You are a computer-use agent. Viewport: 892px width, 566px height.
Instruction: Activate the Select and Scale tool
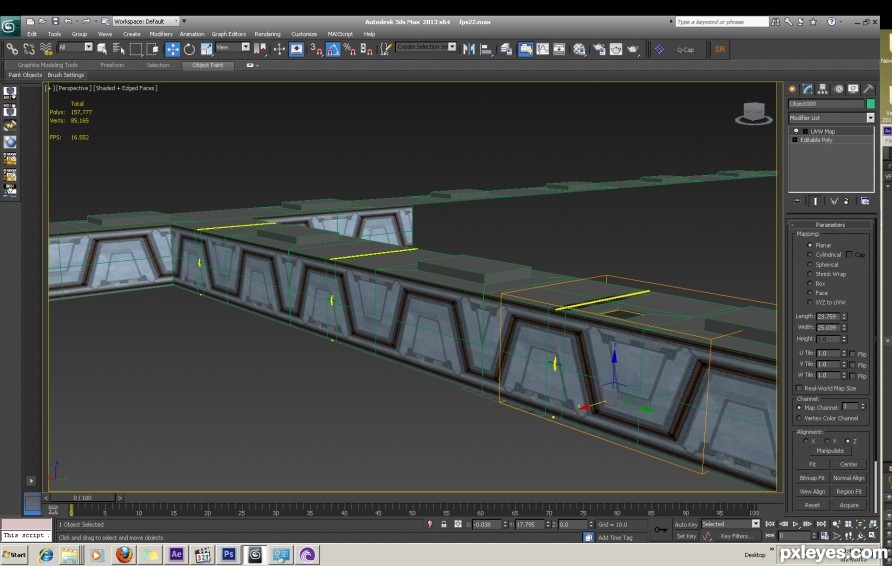click(206, 49)
